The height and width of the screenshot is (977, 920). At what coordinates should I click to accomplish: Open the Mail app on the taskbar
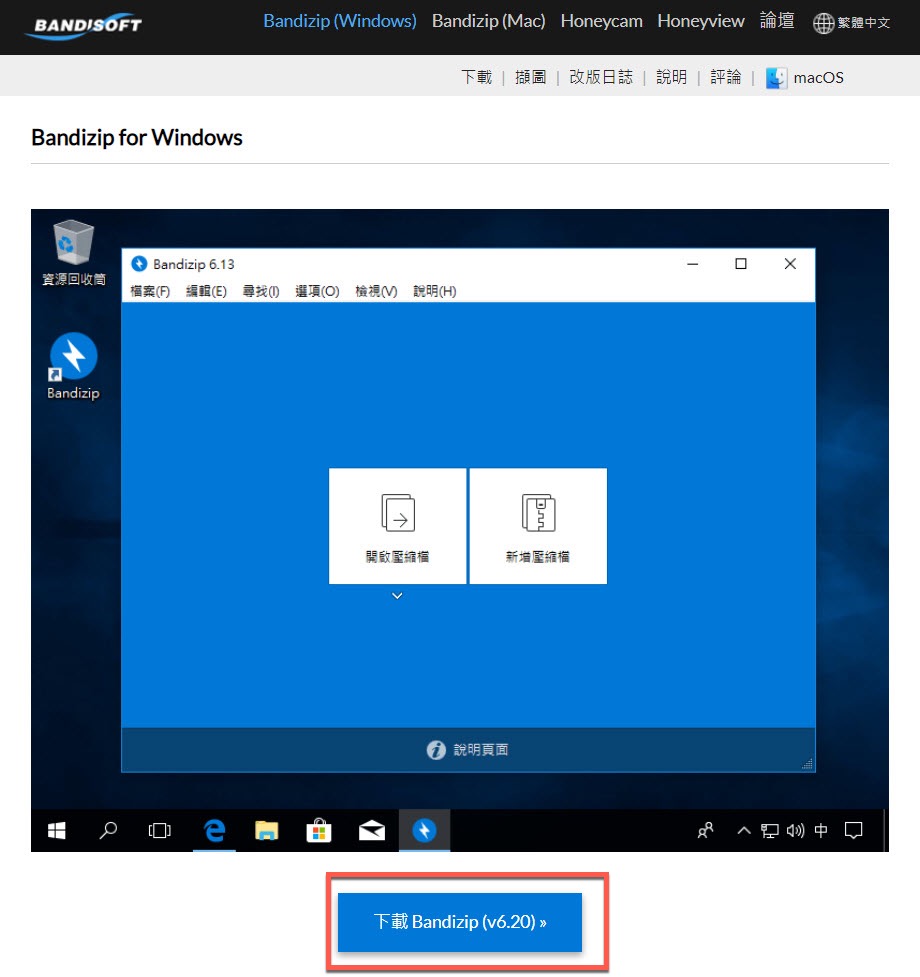(372, 831)
